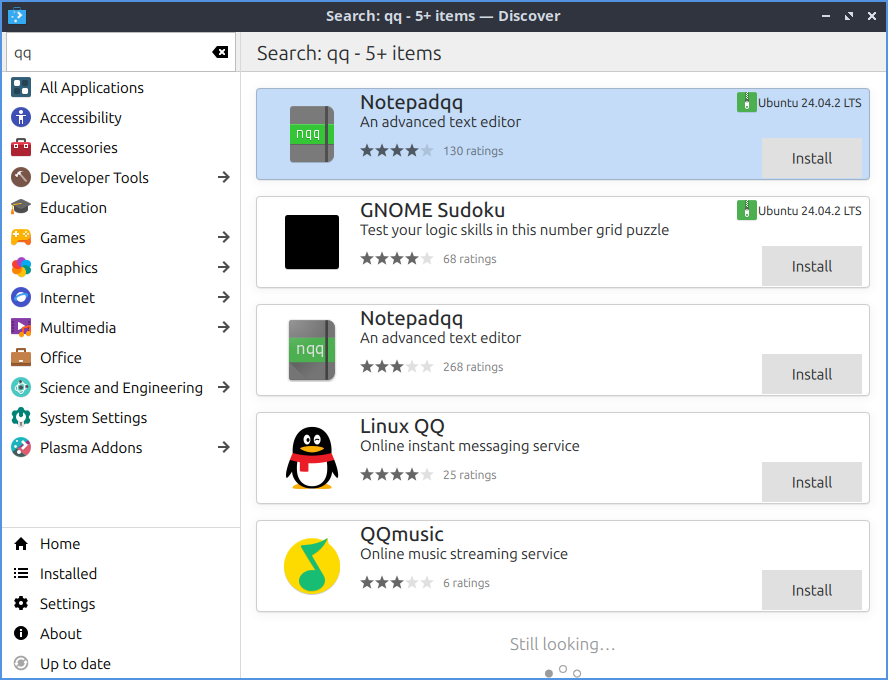Click the System Settings icon
Viewport: 888px width, 680px height.
point(21,418)
